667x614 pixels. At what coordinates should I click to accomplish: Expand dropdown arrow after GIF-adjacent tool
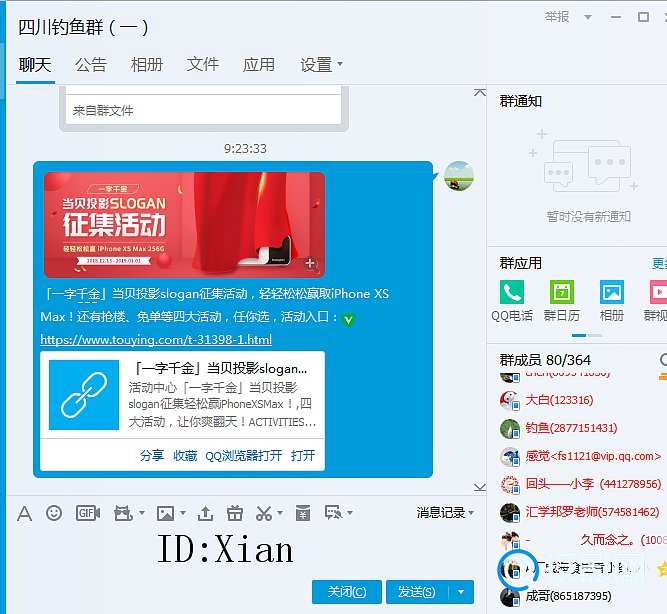(x=142, y=513)
